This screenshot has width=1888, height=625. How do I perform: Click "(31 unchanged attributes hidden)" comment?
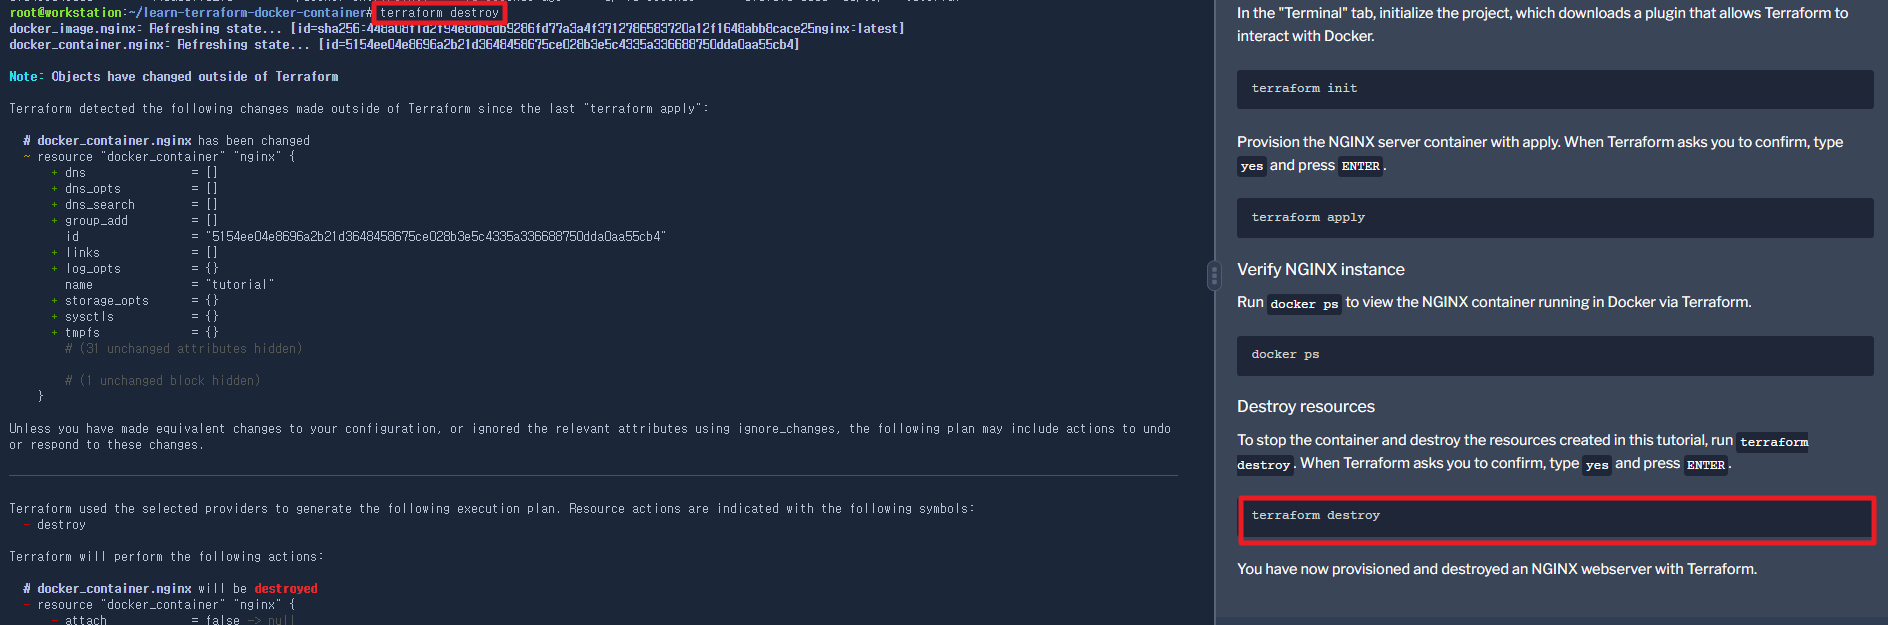point(183,349)
